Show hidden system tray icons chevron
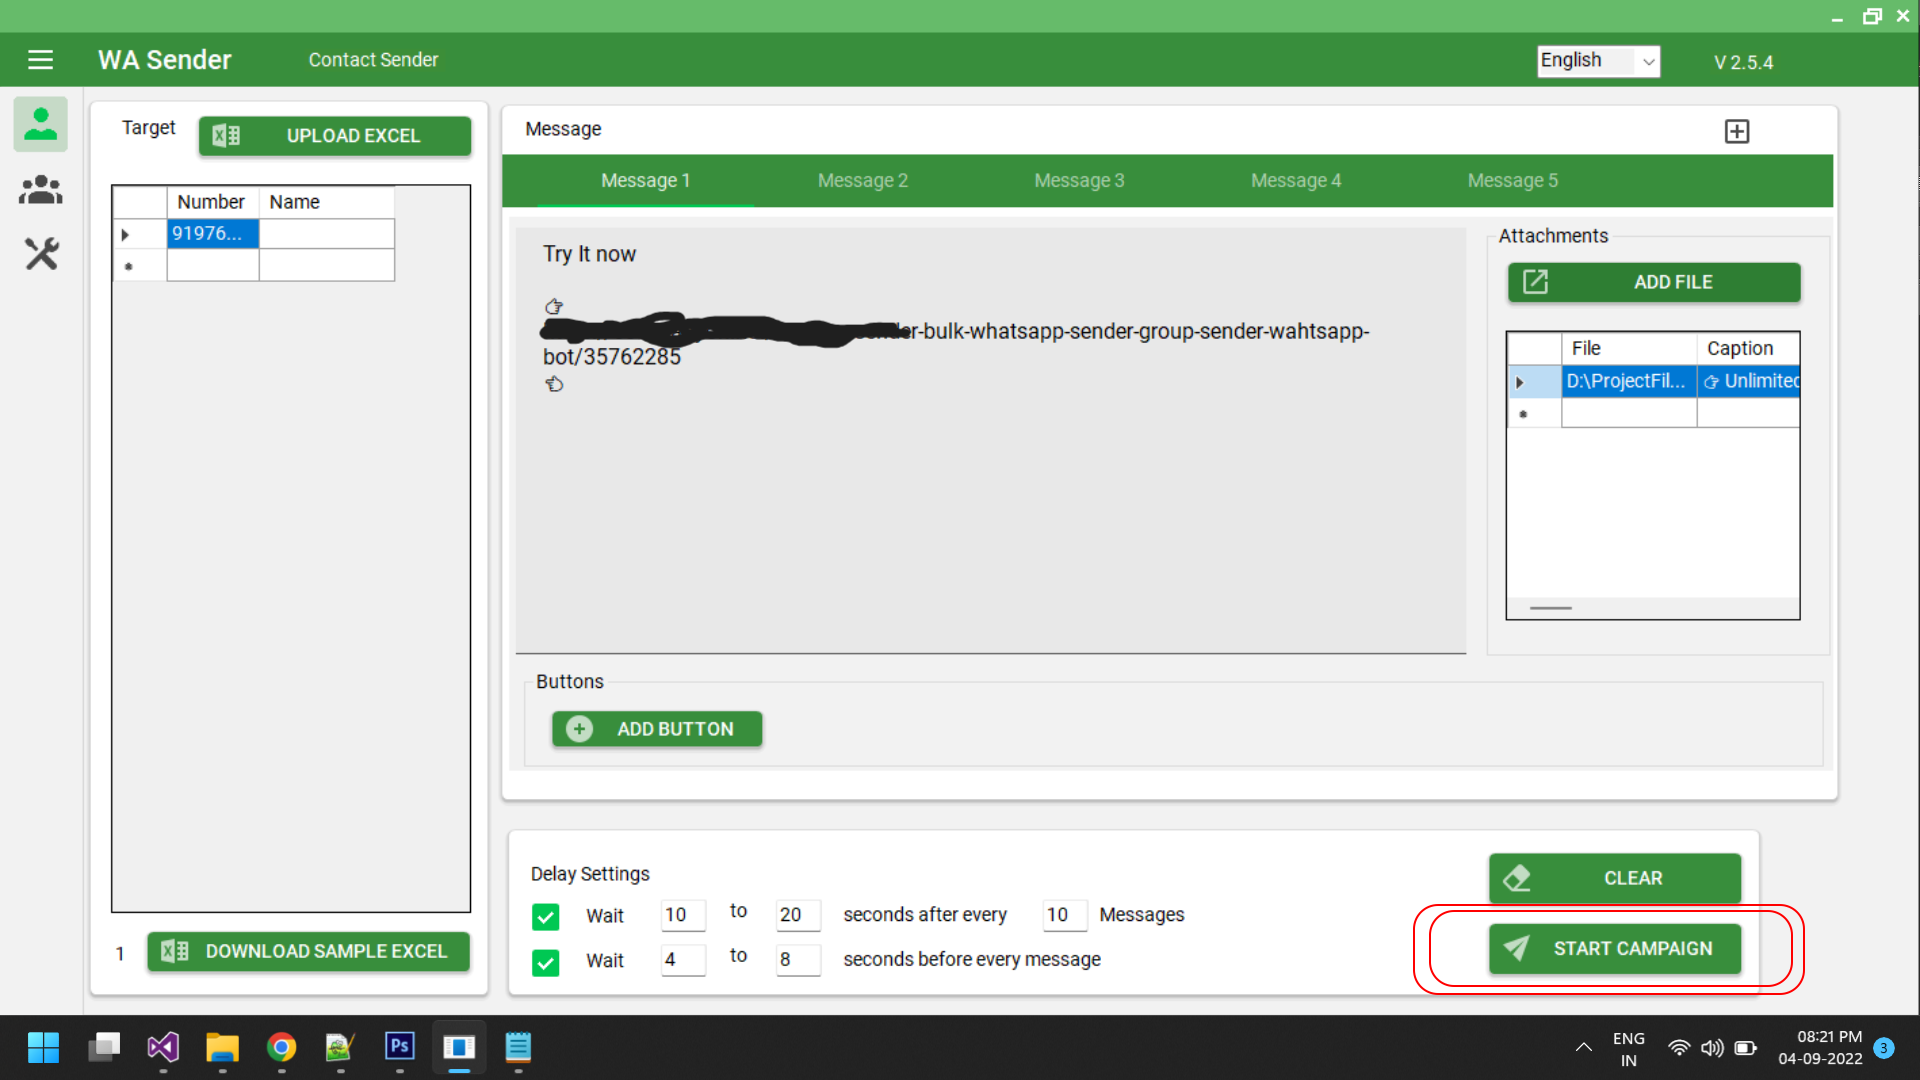The height and width of the screenshot is (1080, 1920). click(x=1583, y=1047)
